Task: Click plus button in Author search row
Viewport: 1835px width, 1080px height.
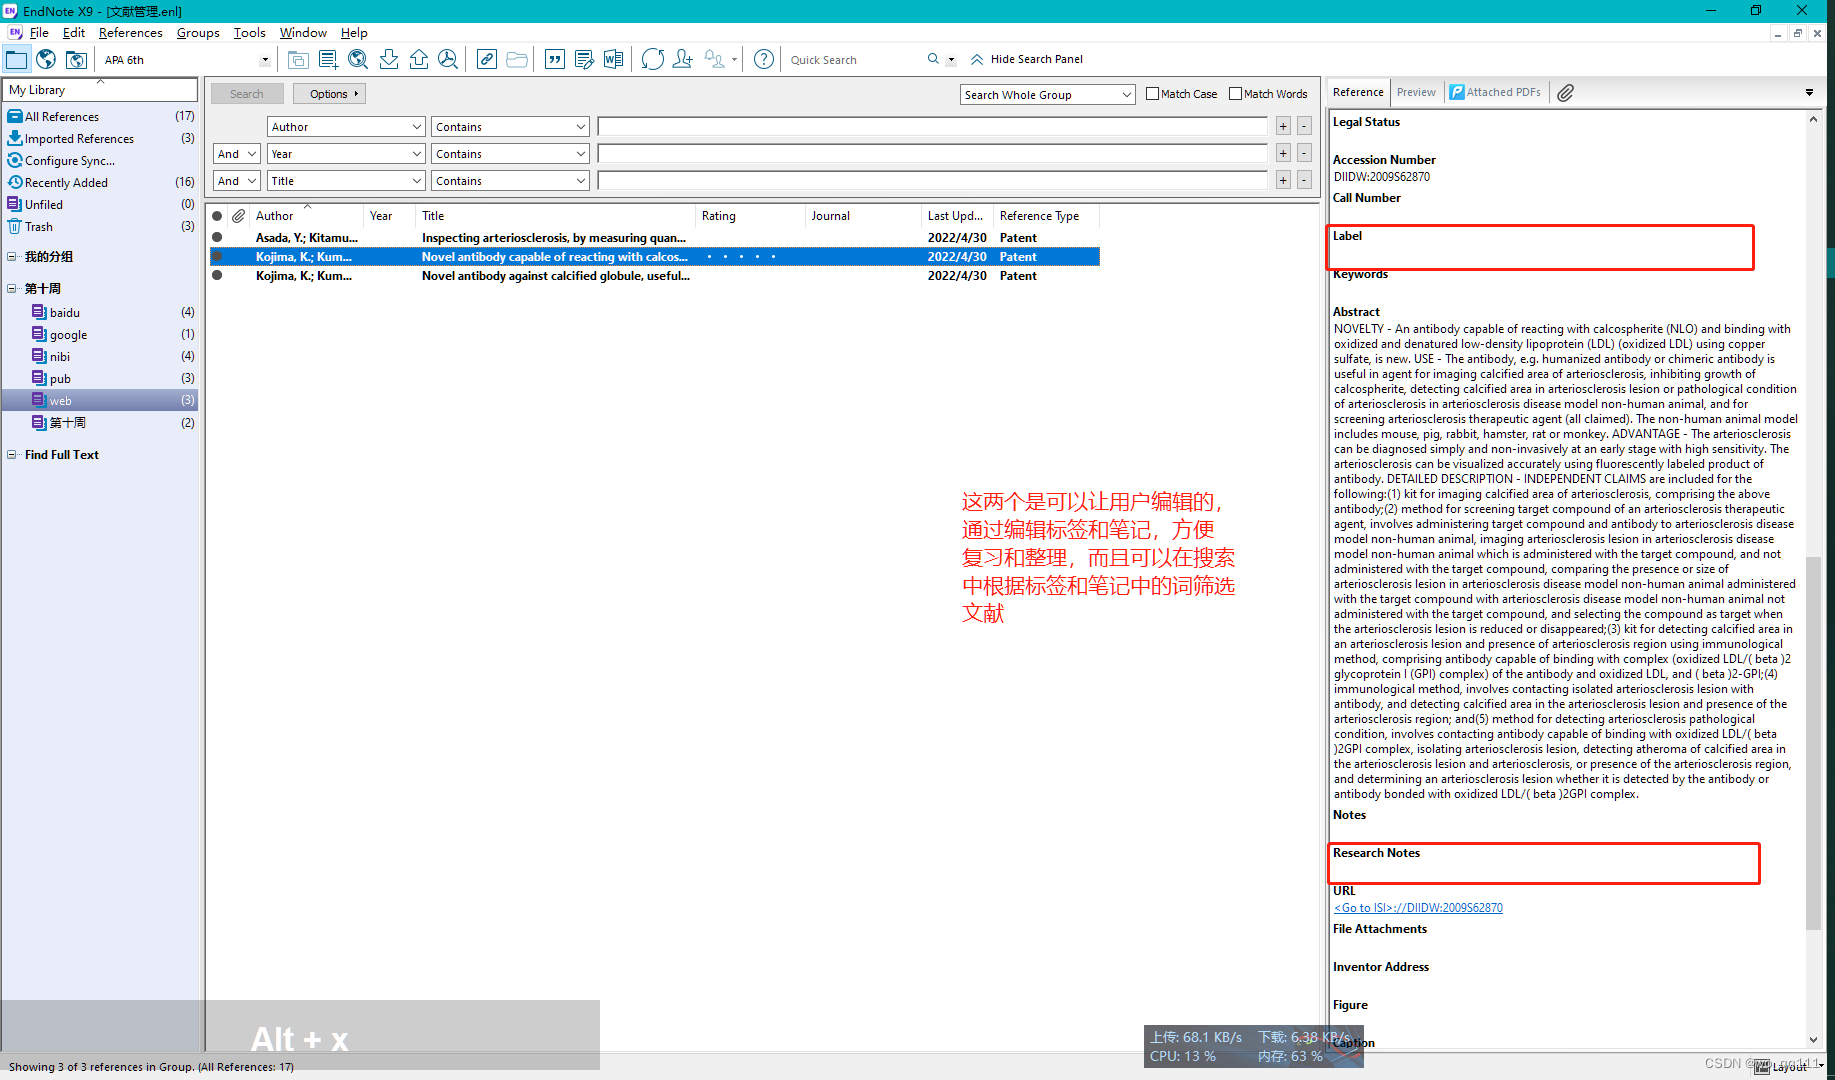Action: point(1283,127)
